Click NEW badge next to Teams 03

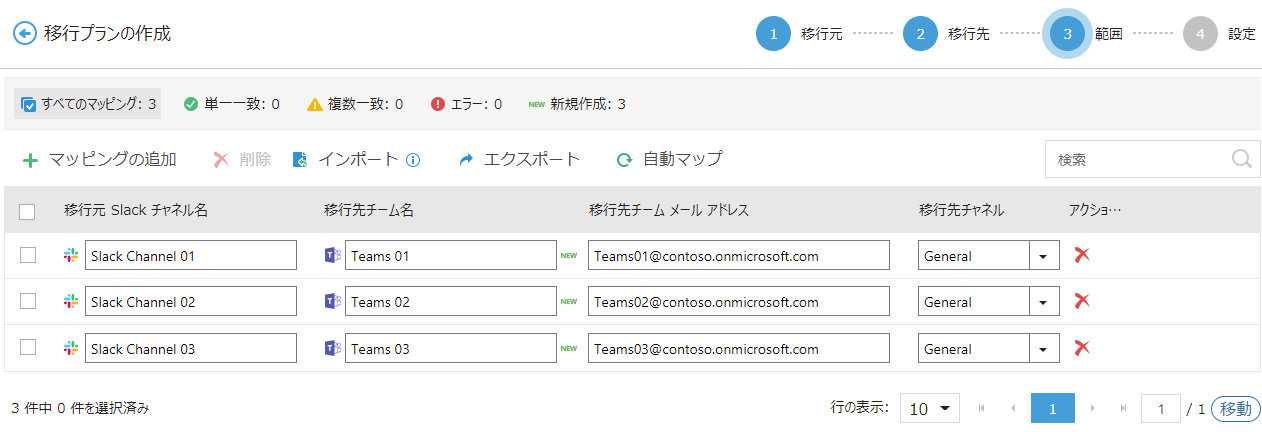click(x=569, y=348)
